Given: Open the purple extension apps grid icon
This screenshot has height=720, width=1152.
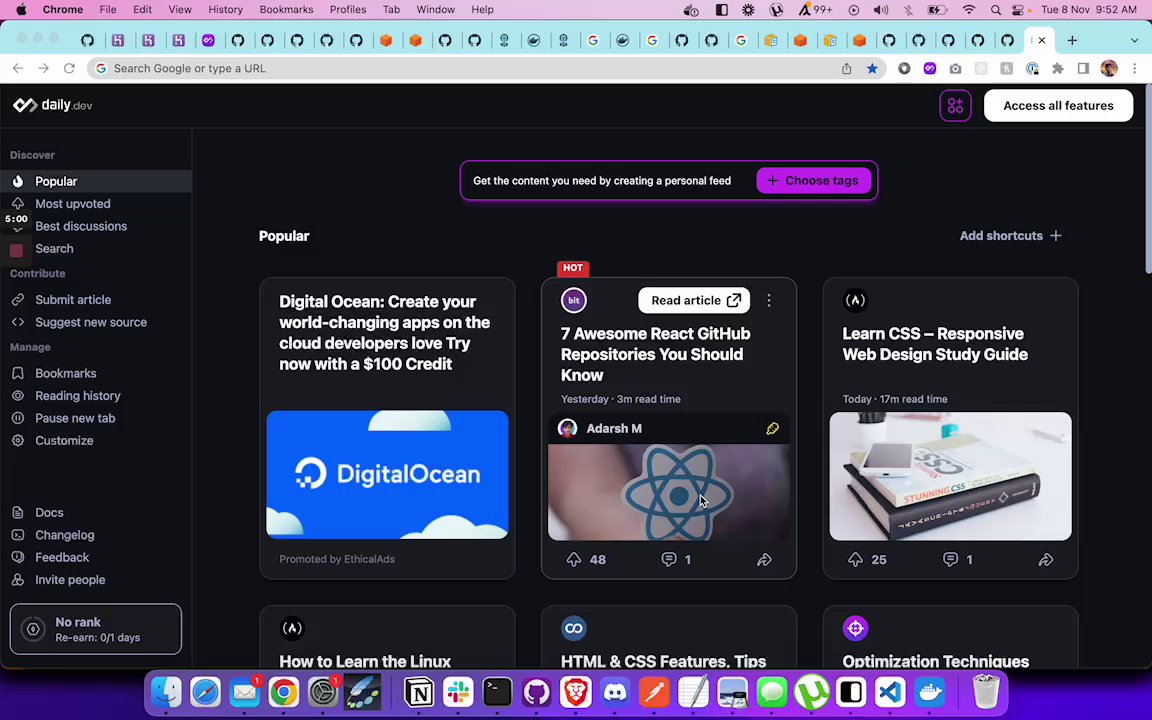Looking at the screenshot, I should tap(955, 106).
